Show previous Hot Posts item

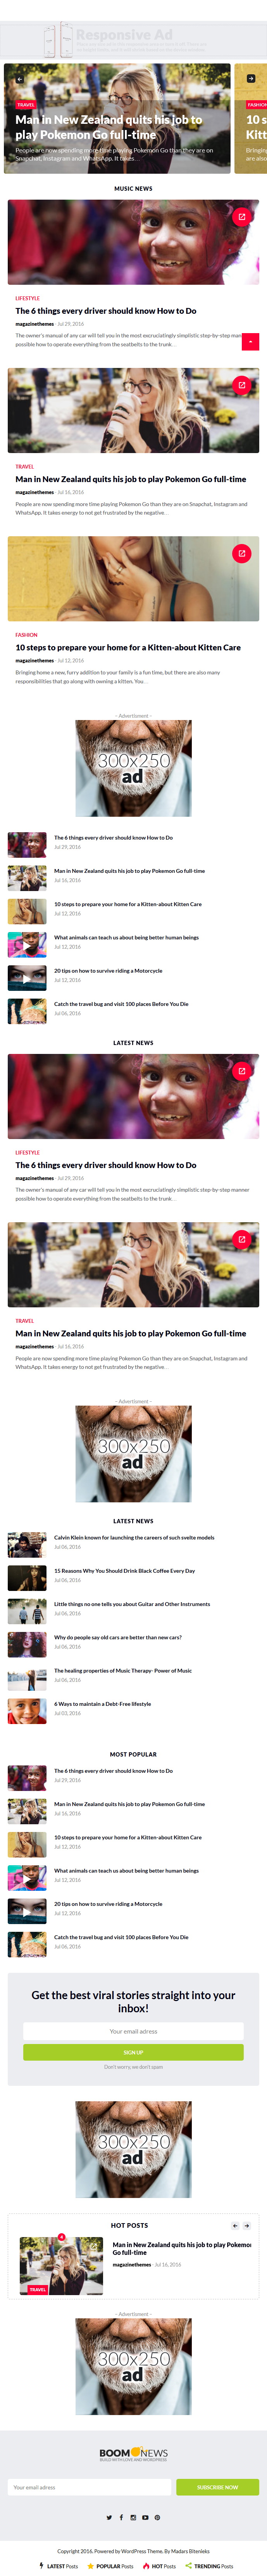coord(235,2226)
